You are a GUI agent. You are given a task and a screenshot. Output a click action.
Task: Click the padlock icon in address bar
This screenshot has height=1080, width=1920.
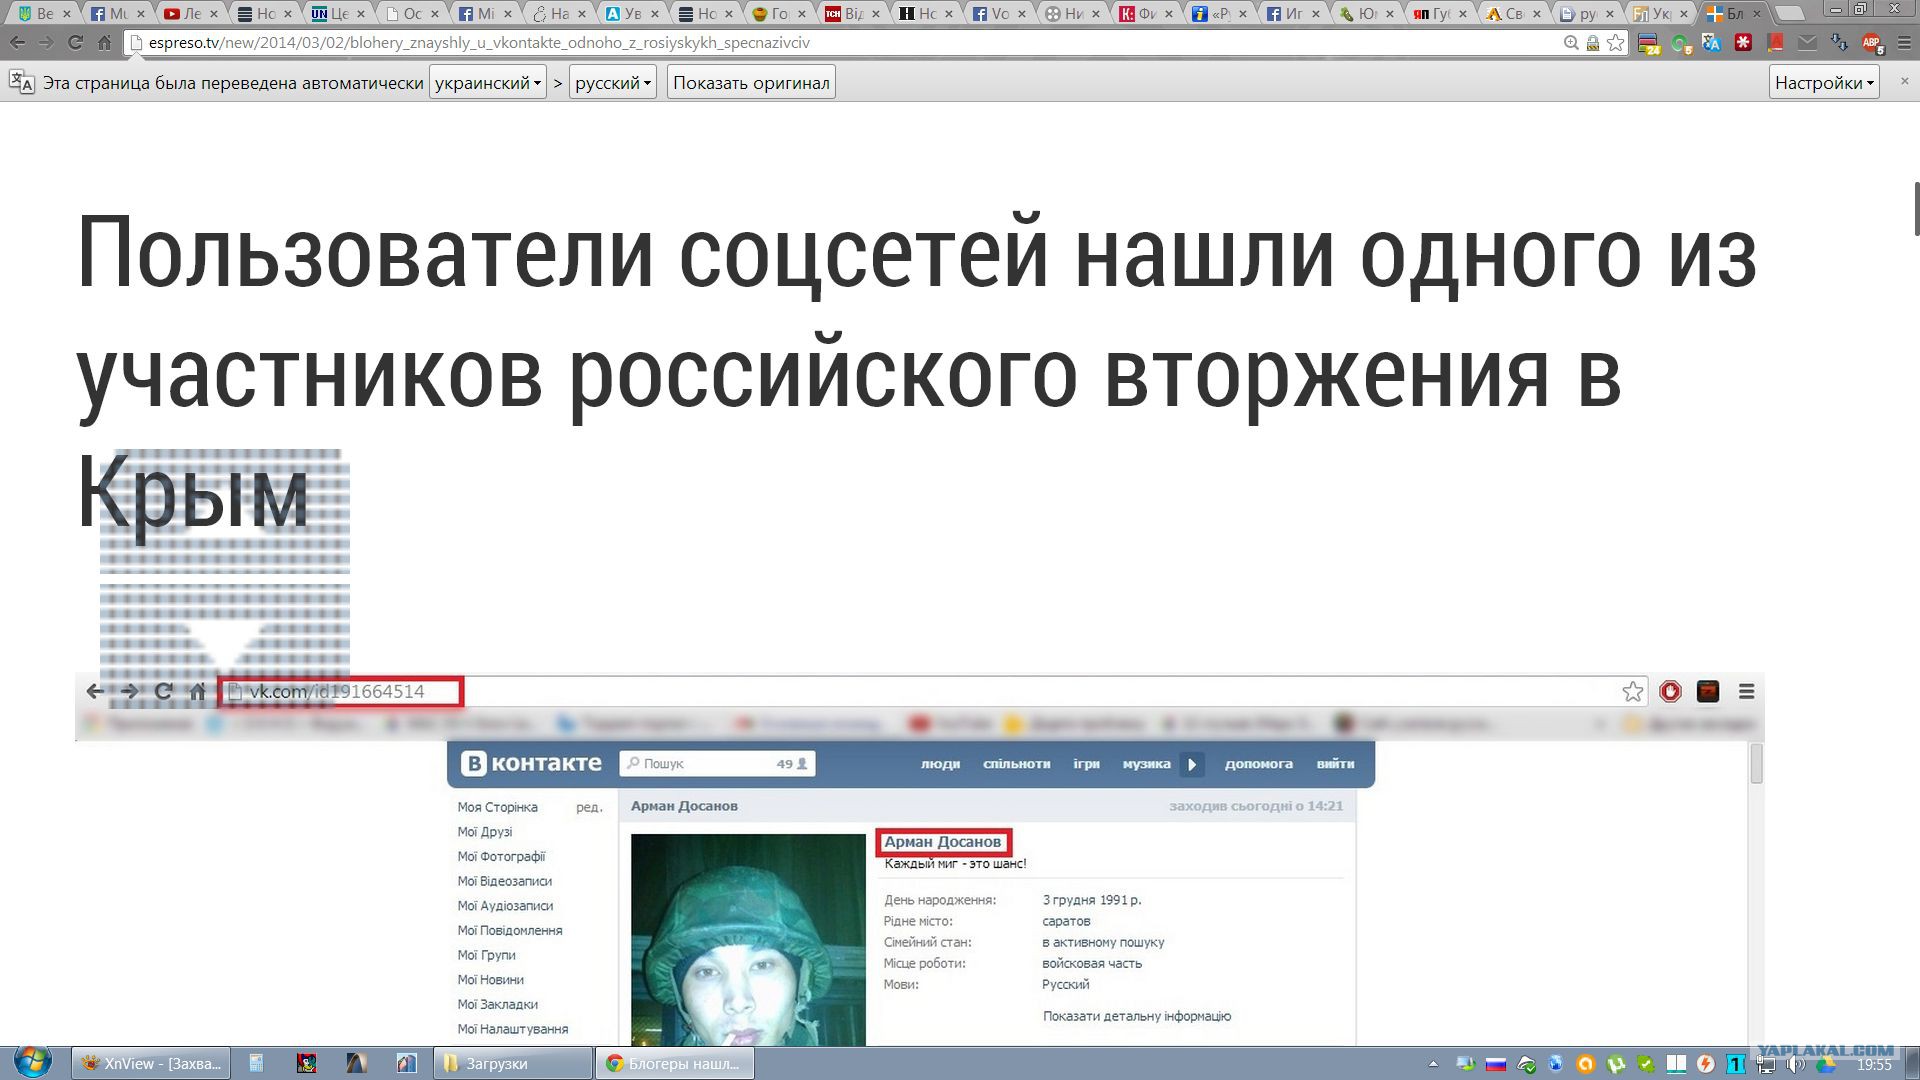click(x=1593, y=43)
